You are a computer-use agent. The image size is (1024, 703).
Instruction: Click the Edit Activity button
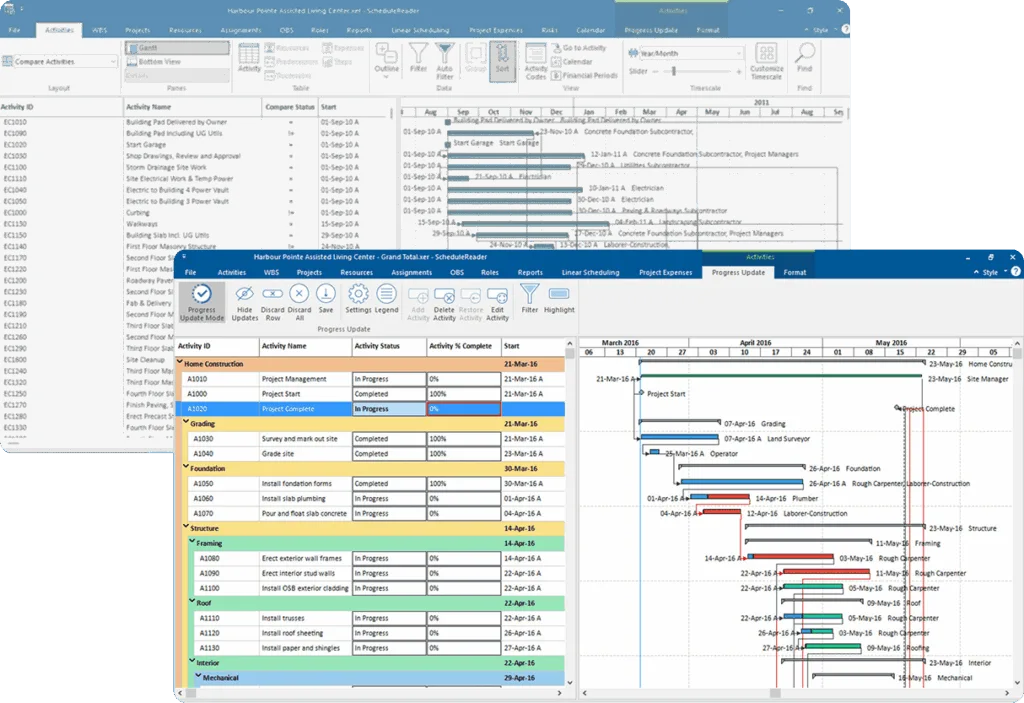pos(497,303)
